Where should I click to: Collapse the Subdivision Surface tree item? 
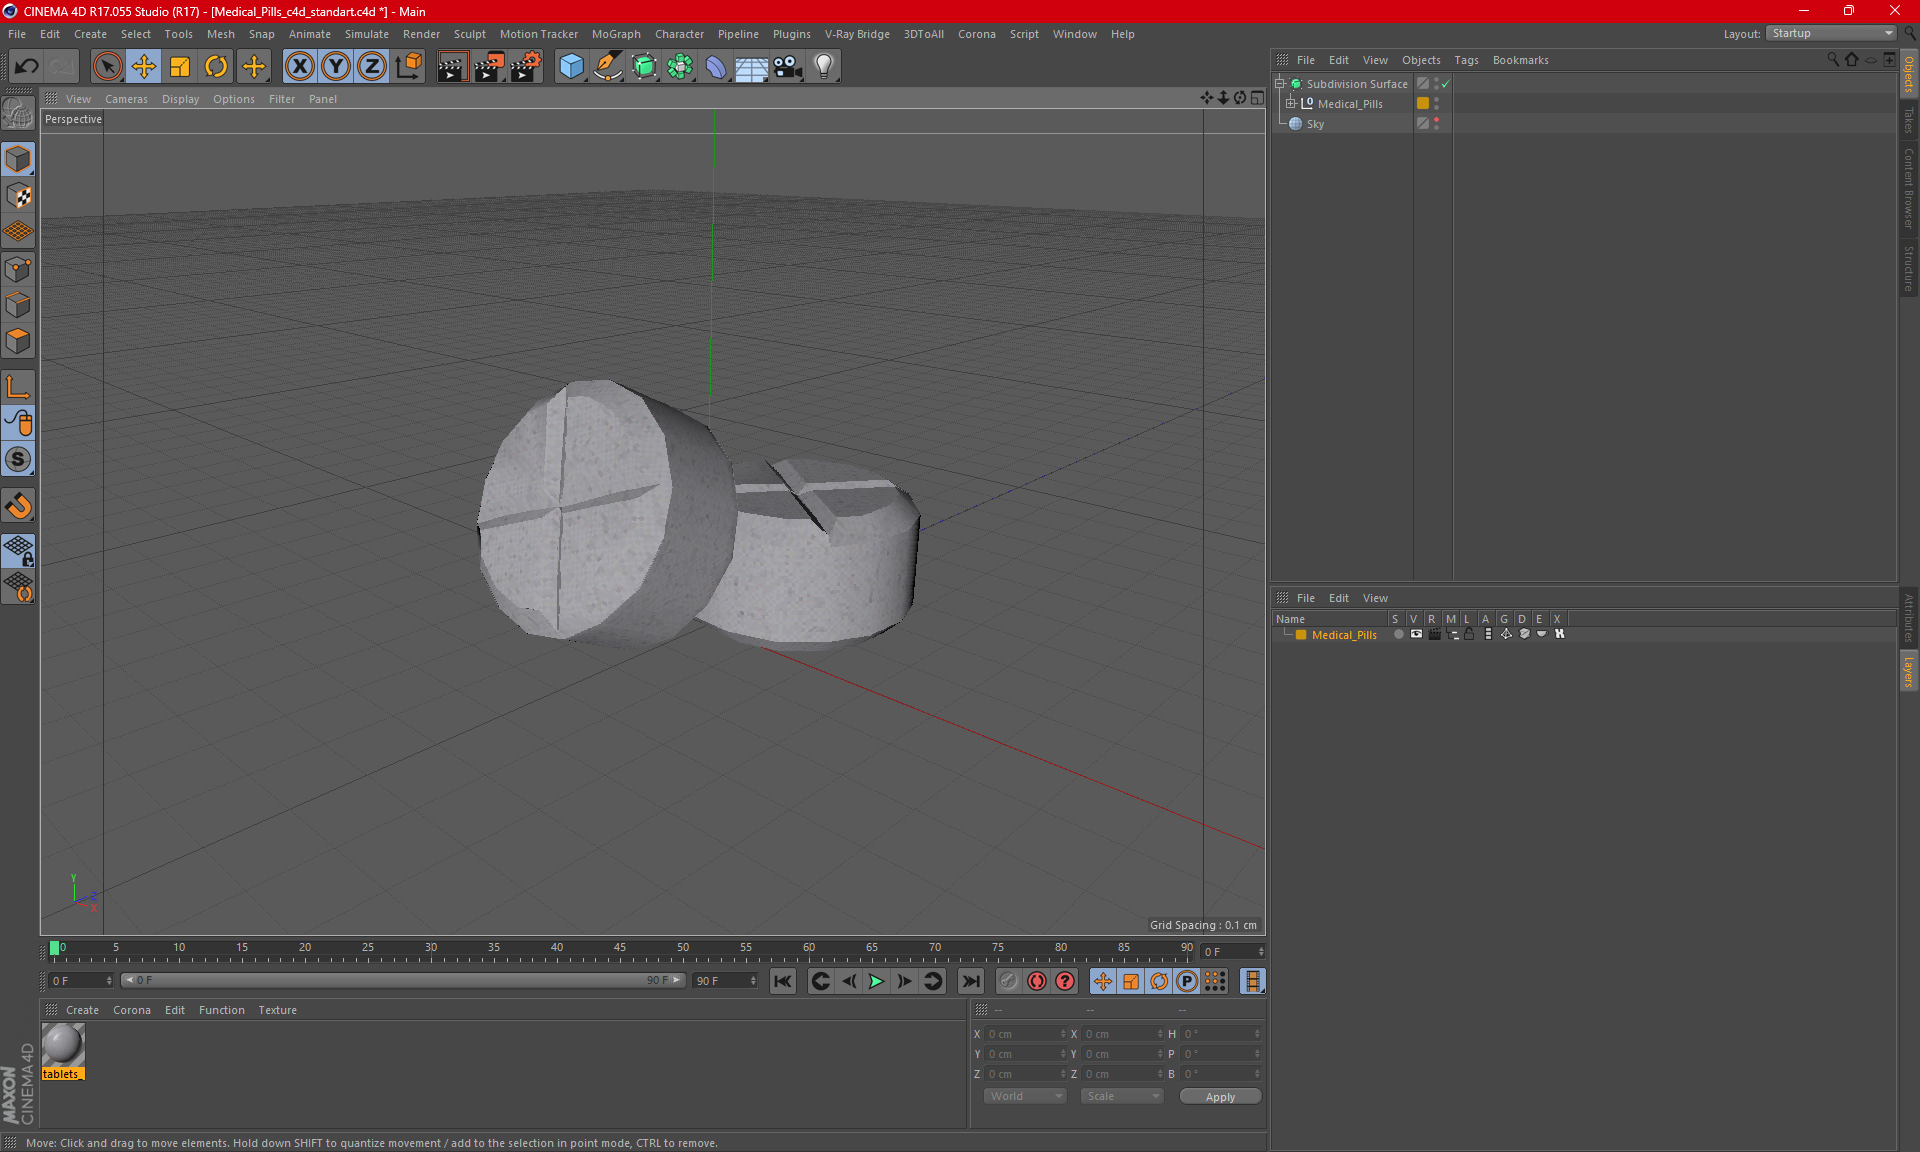coord(1280,84)
